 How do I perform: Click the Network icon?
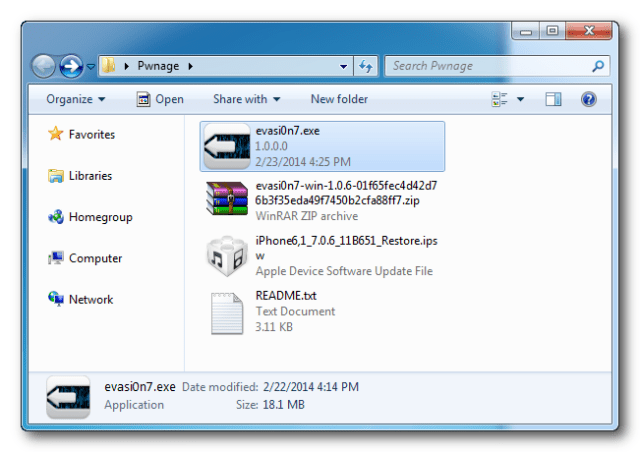pyautogui.click(x=56, y=299)
